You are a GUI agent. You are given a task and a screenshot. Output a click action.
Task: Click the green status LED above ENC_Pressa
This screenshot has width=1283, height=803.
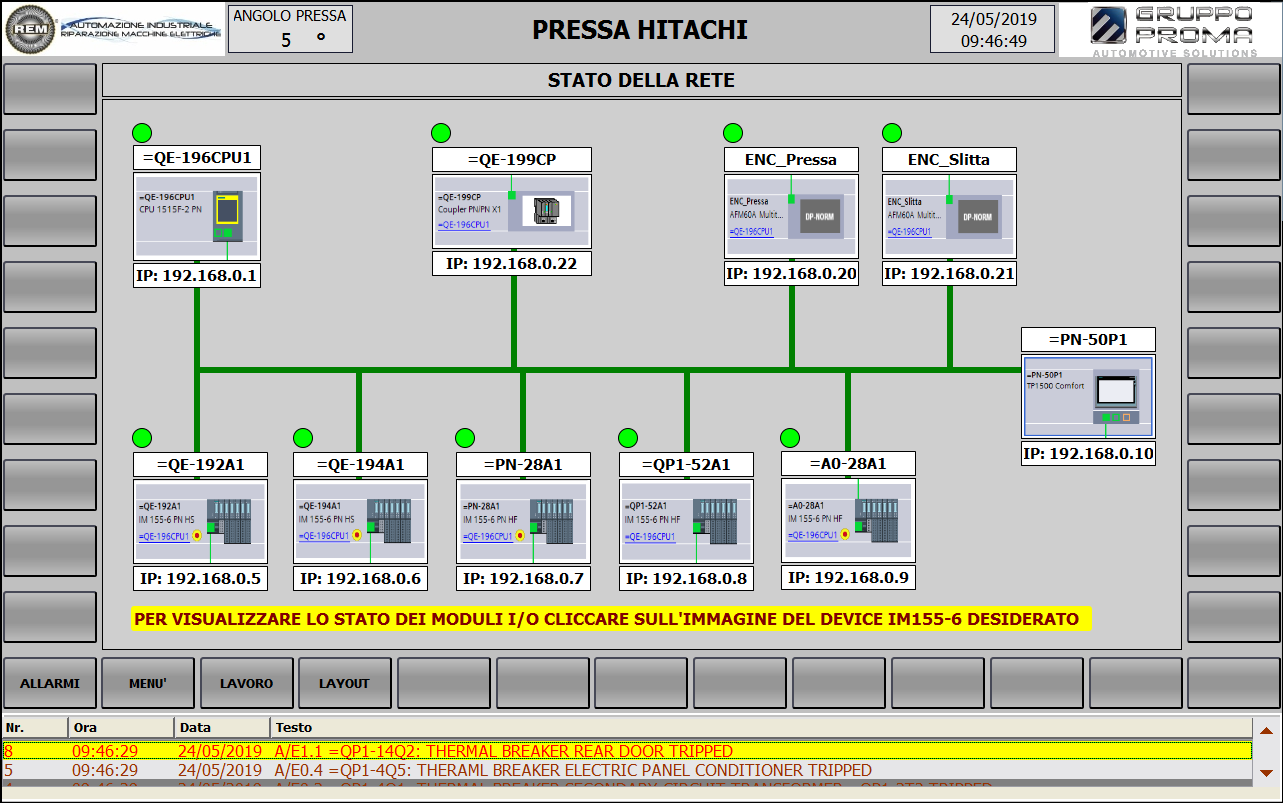[733, 133]
